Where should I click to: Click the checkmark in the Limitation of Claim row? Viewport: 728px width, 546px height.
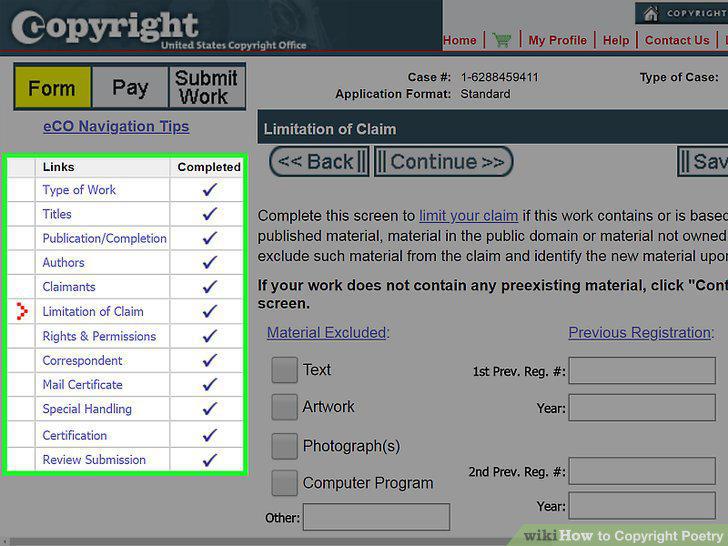[209, 311]
